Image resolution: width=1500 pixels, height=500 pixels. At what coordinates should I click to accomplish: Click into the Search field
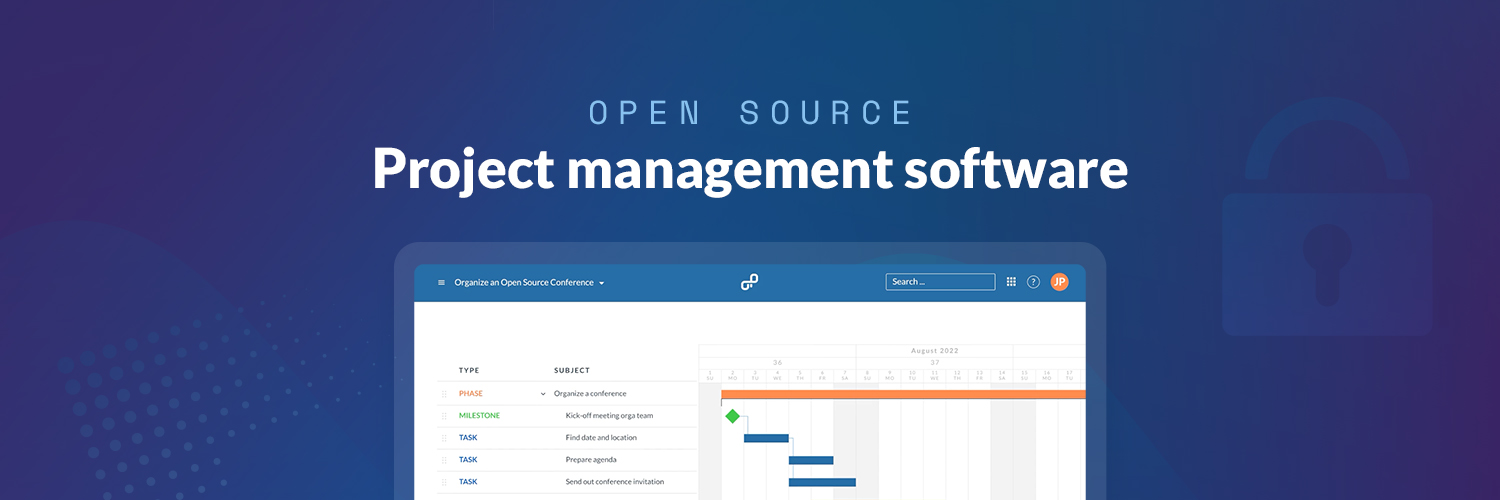pos(939,282)
